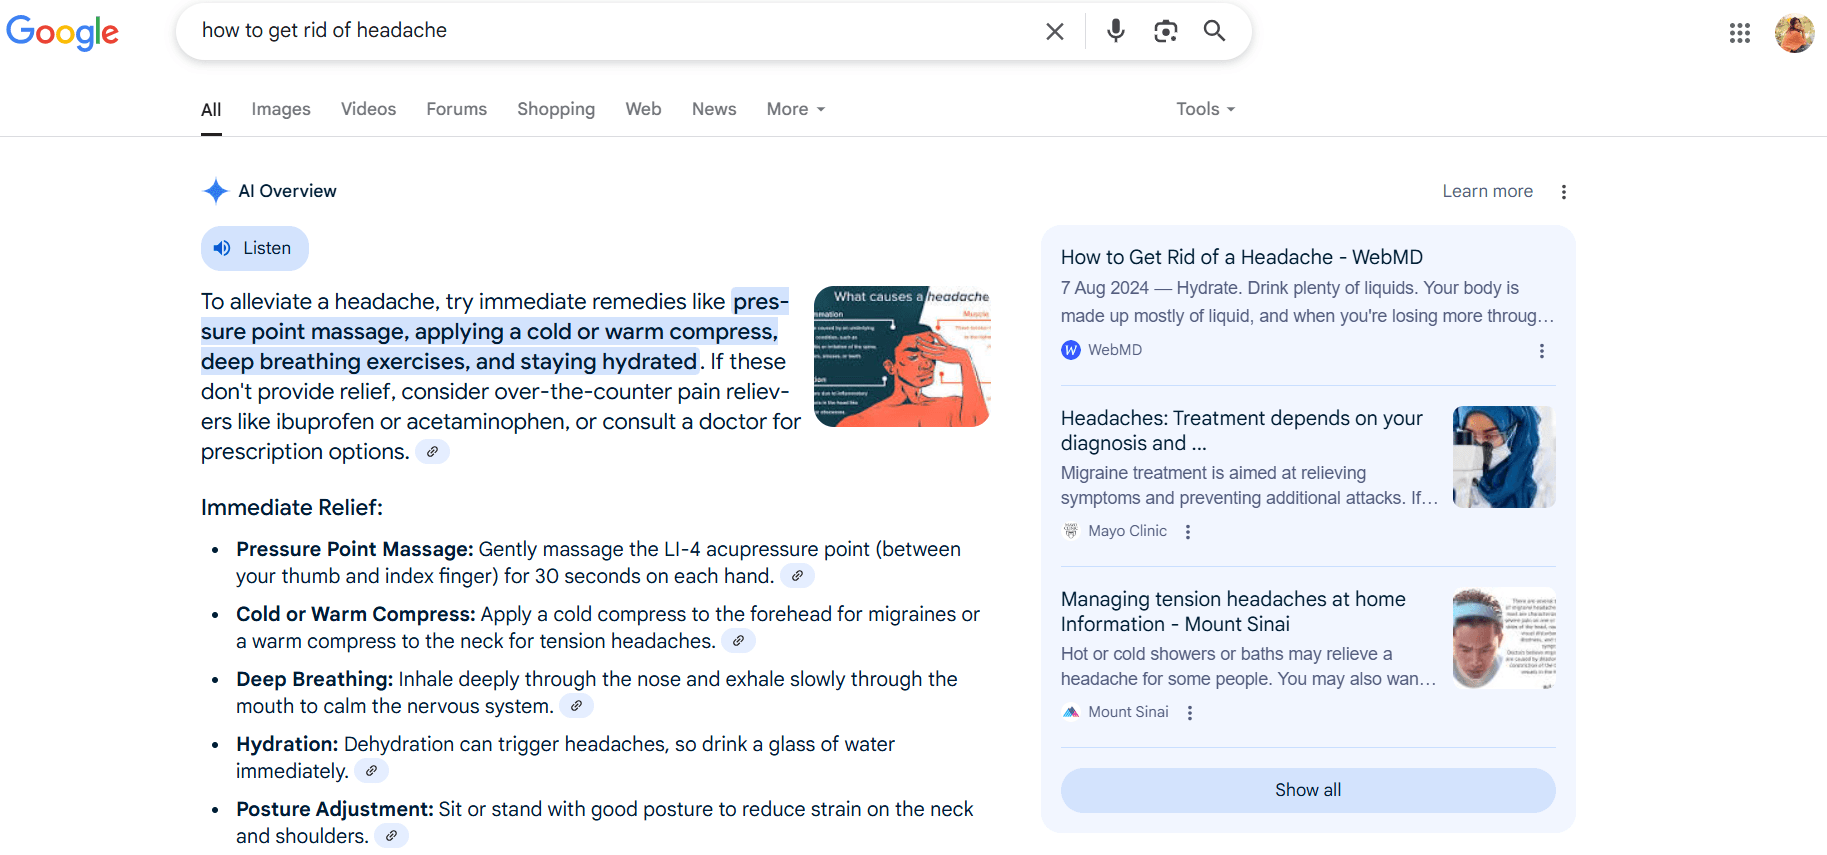Click the Immediate Relief heading
Image resolution: width=1827 pixels, height=855 pixels.
tap(292, 507)
